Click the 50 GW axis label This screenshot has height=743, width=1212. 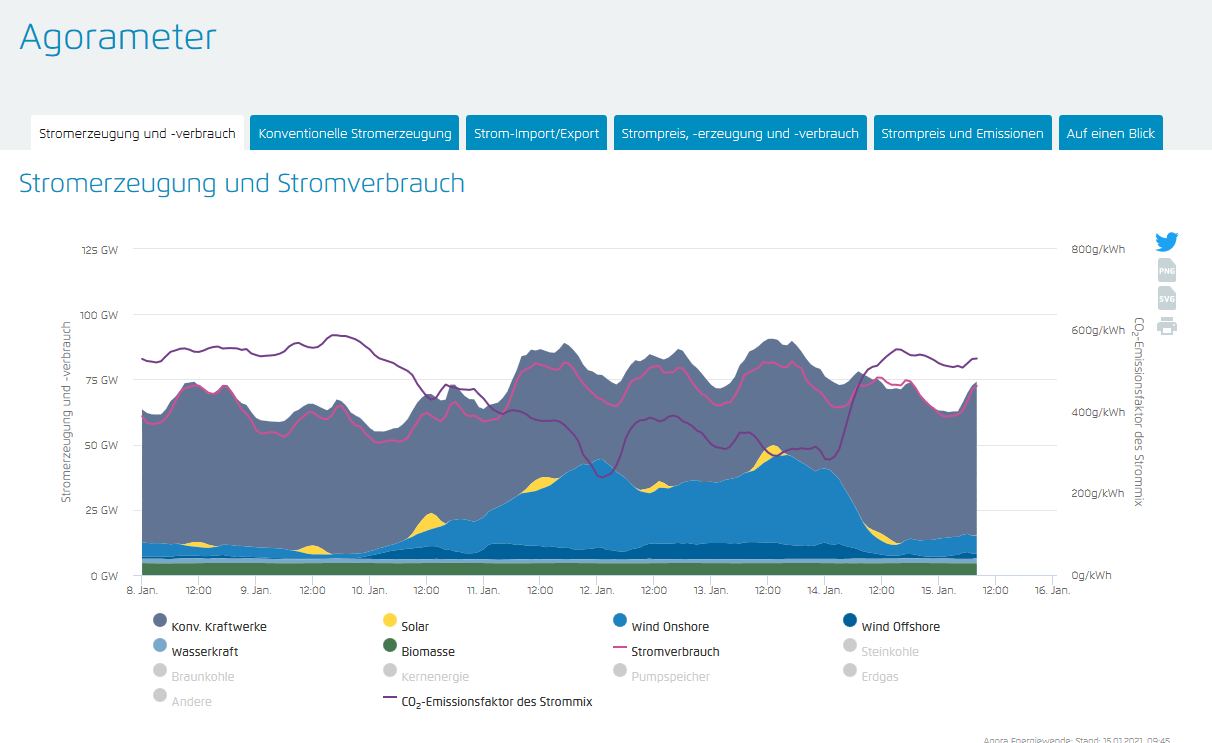[103, 445]
